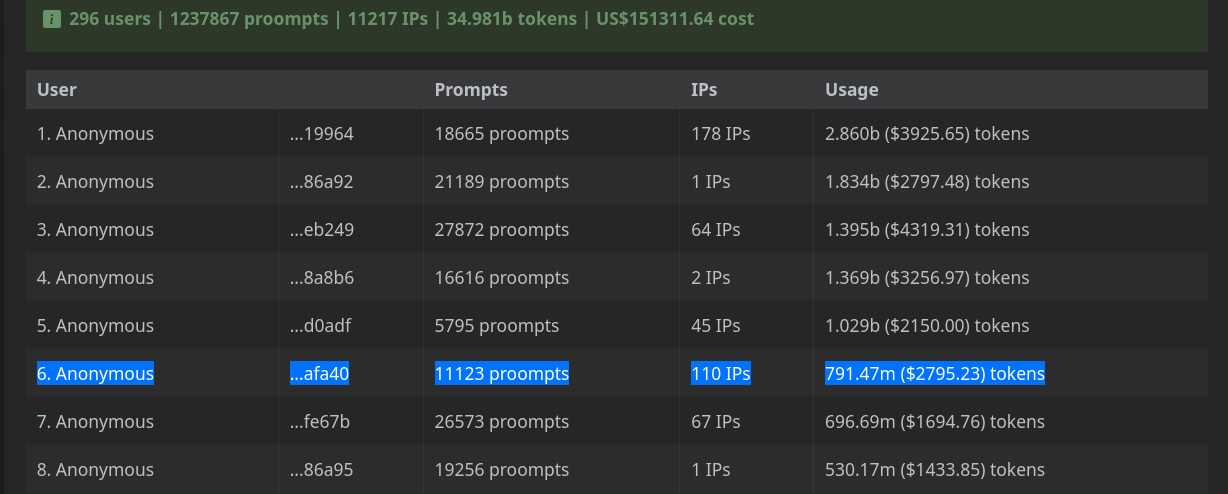
Task: Click the 26573 proompts cell
Action: click(502, 422)
